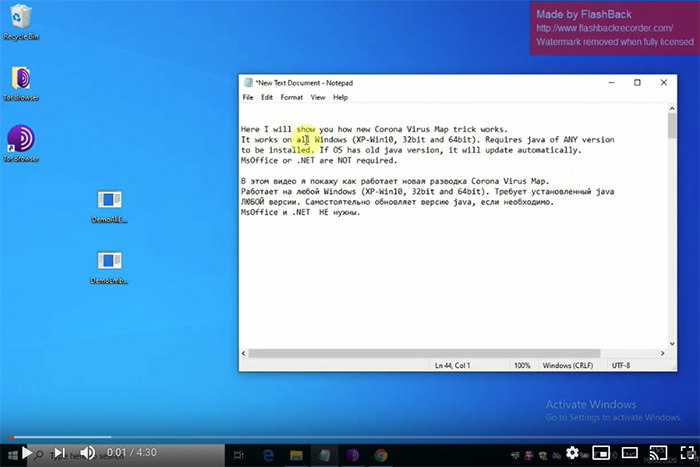Cast video to a TV
Viewport: 700px width, 467px height.
pos(658,453)
